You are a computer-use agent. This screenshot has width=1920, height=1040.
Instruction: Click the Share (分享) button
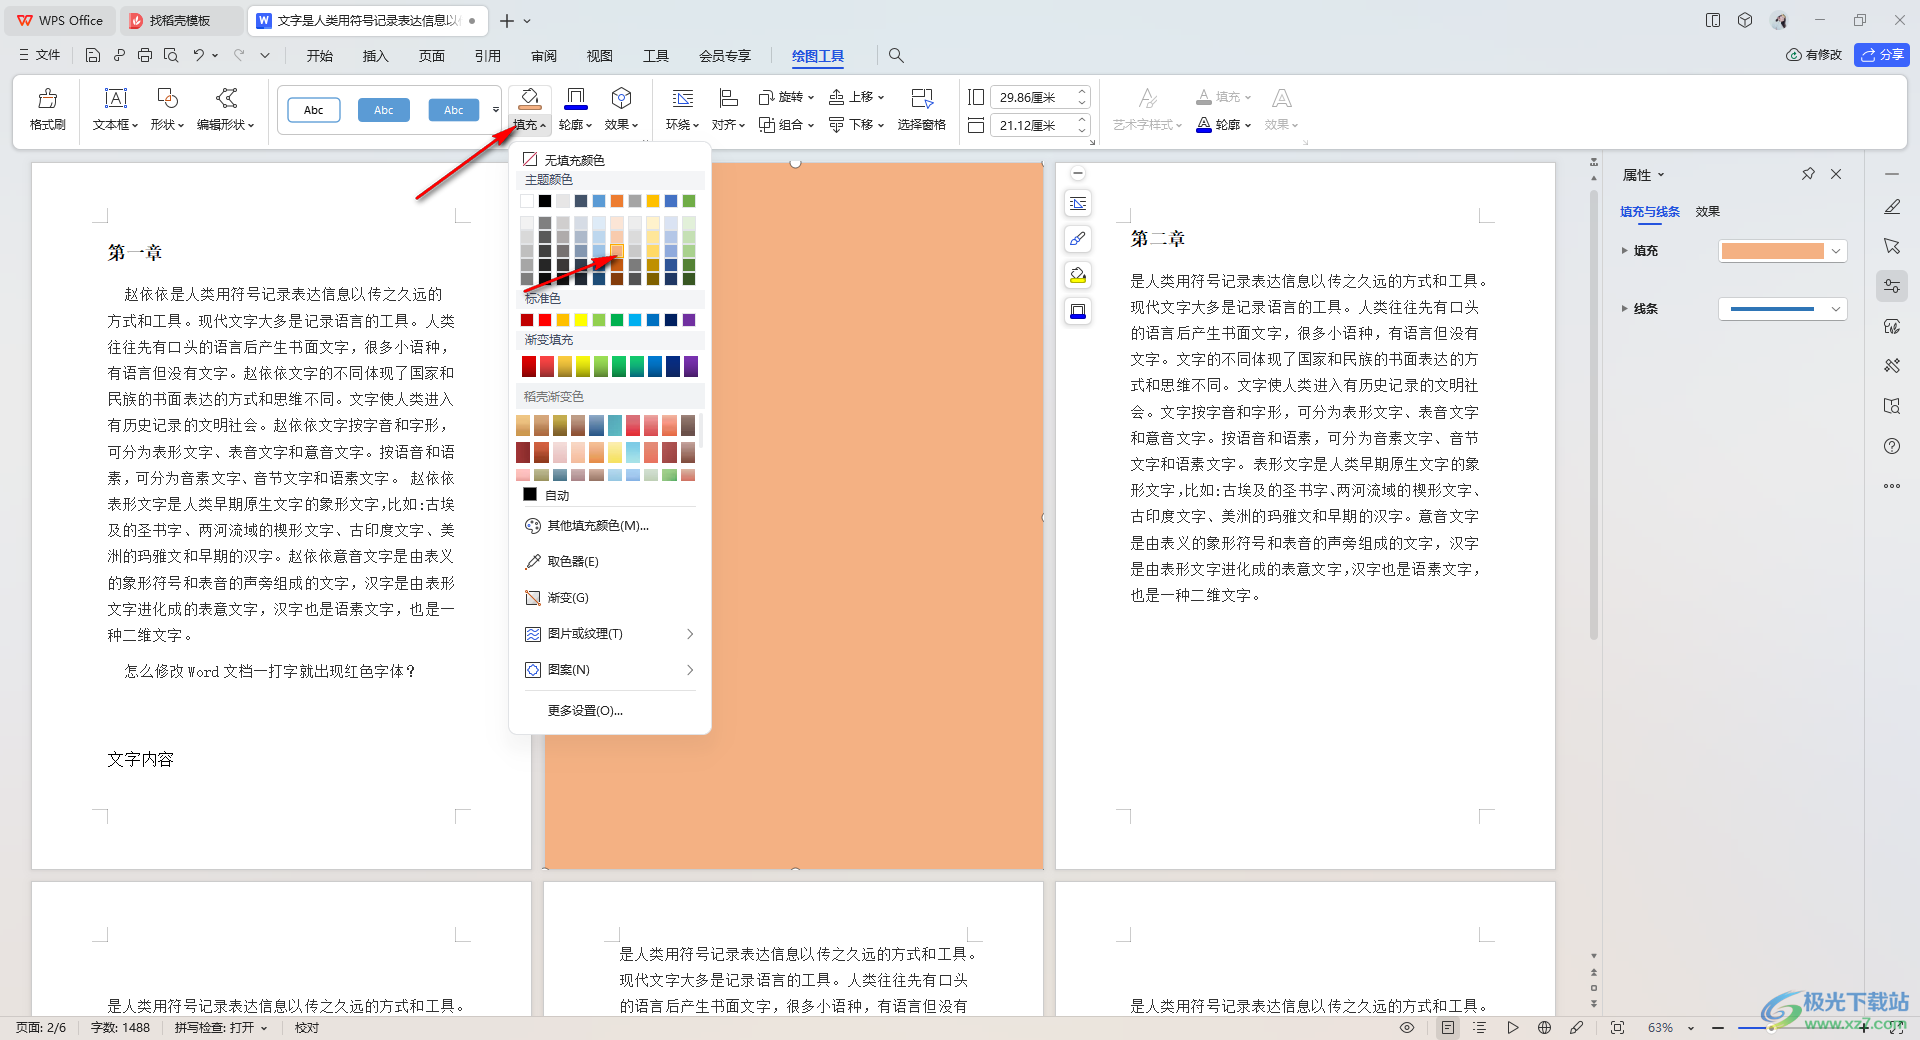[1881, 55]
